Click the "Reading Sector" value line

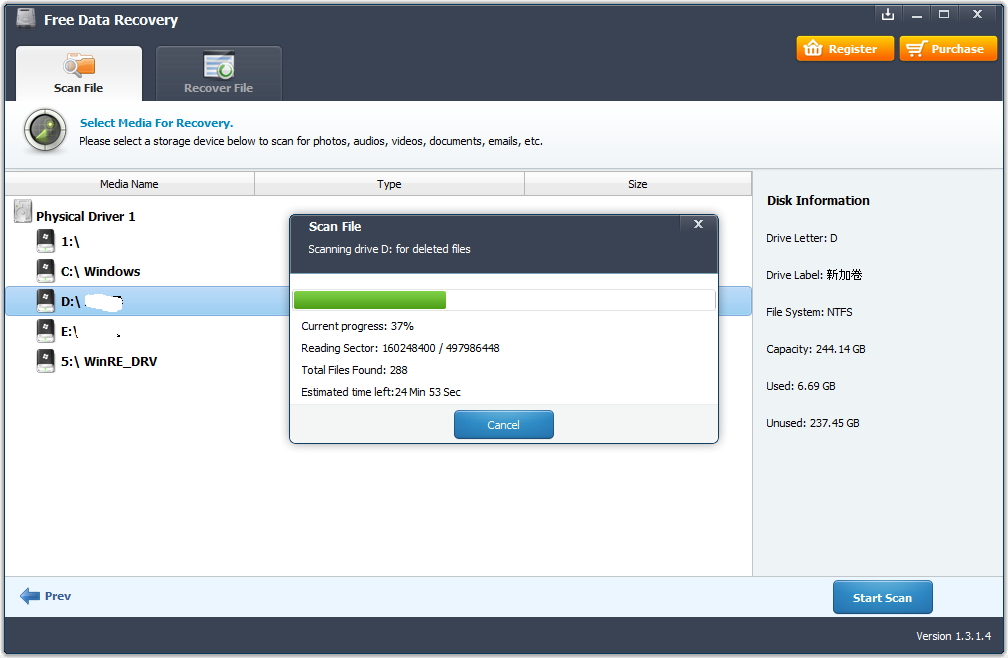tap(400, 348)
